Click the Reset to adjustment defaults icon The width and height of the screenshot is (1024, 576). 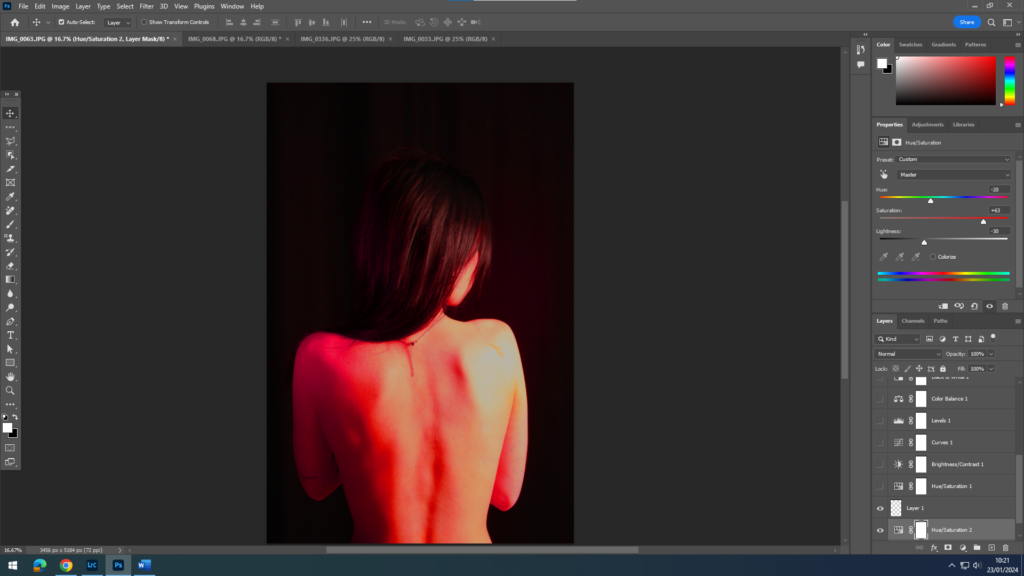pyautogui.click(x=974, y=306)
